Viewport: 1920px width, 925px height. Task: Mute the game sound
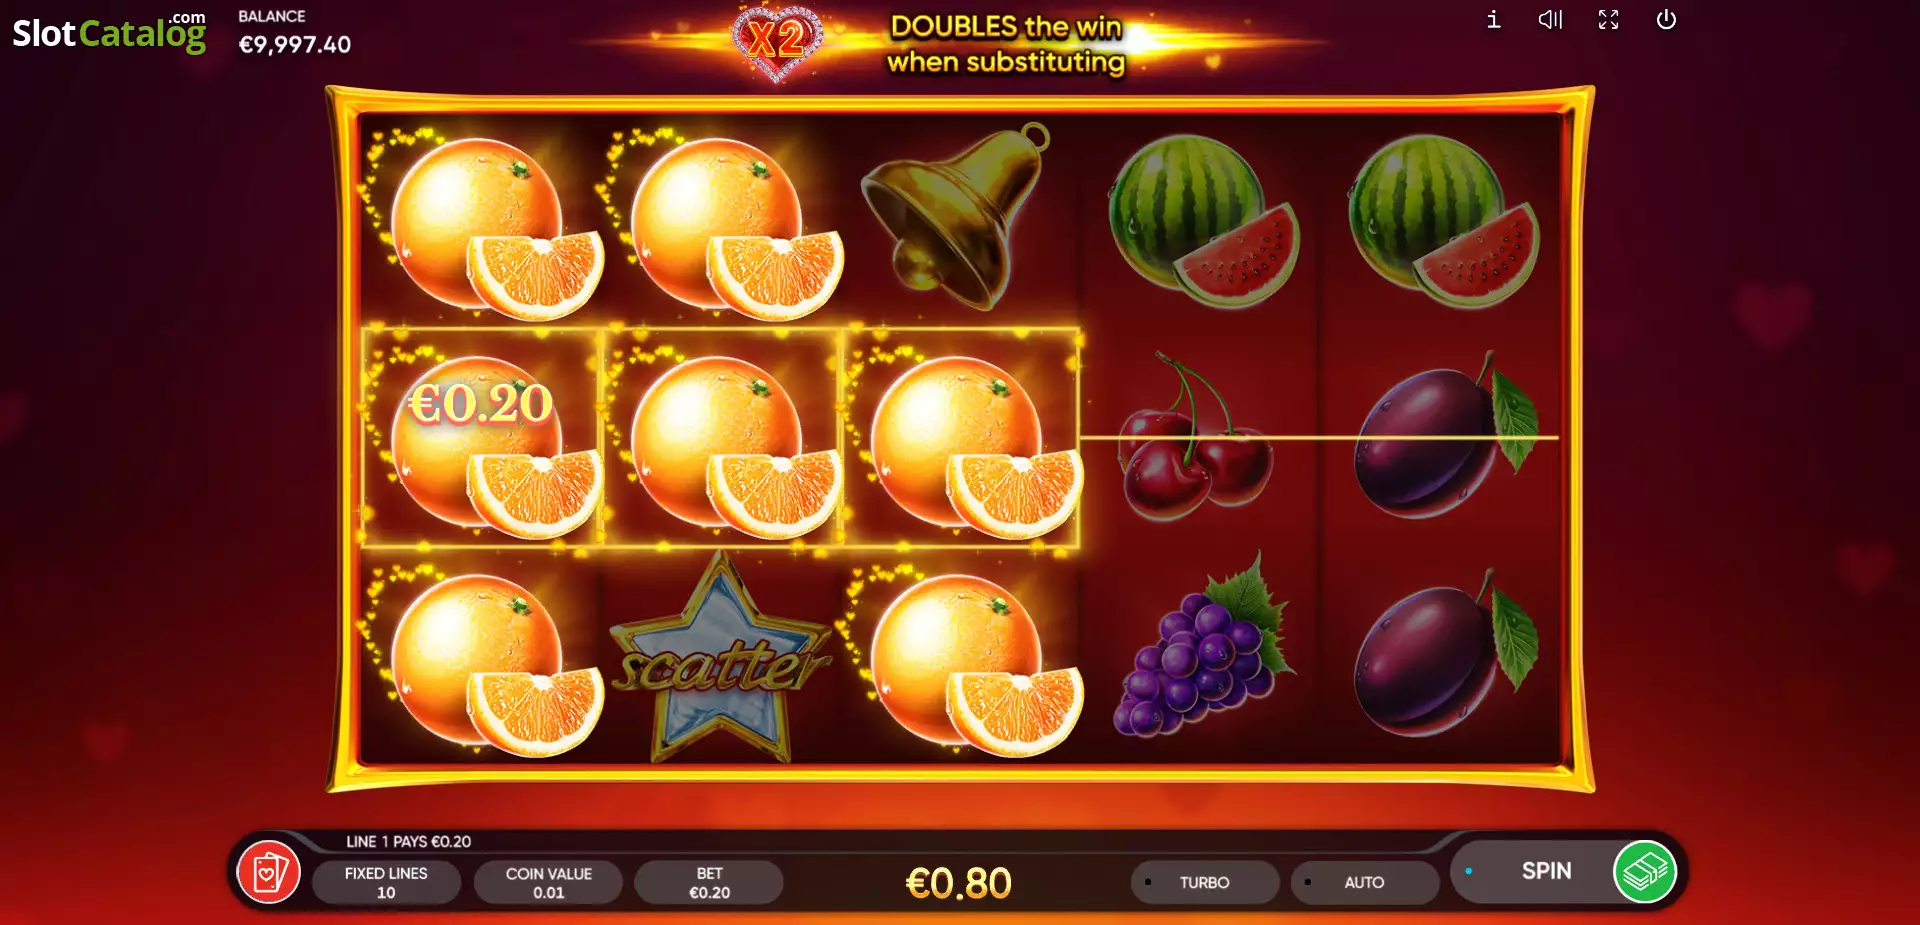click(1550, 20)
